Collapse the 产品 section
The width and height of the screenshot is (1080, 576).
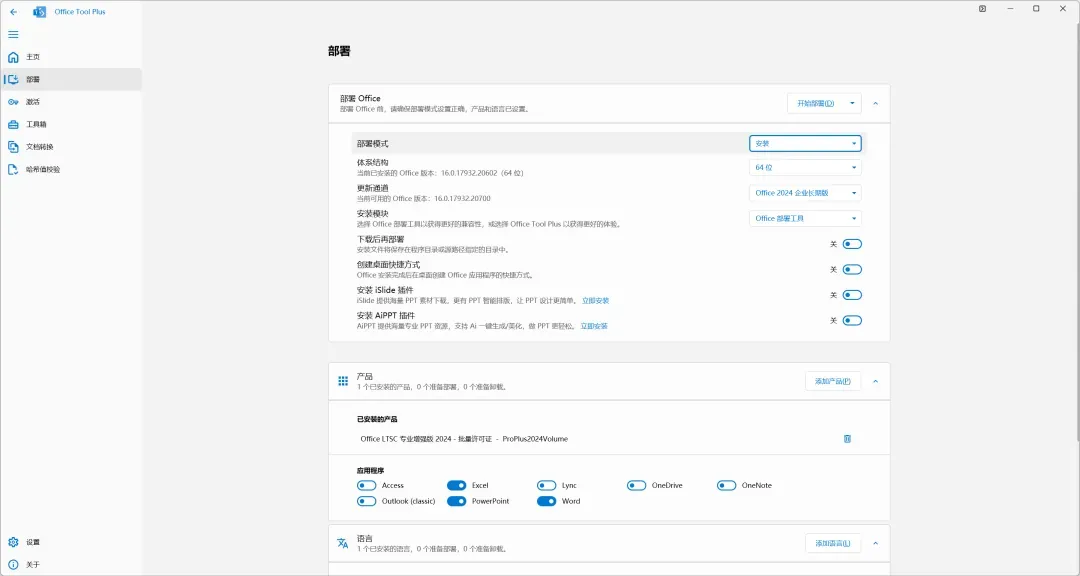click(875, 381)
